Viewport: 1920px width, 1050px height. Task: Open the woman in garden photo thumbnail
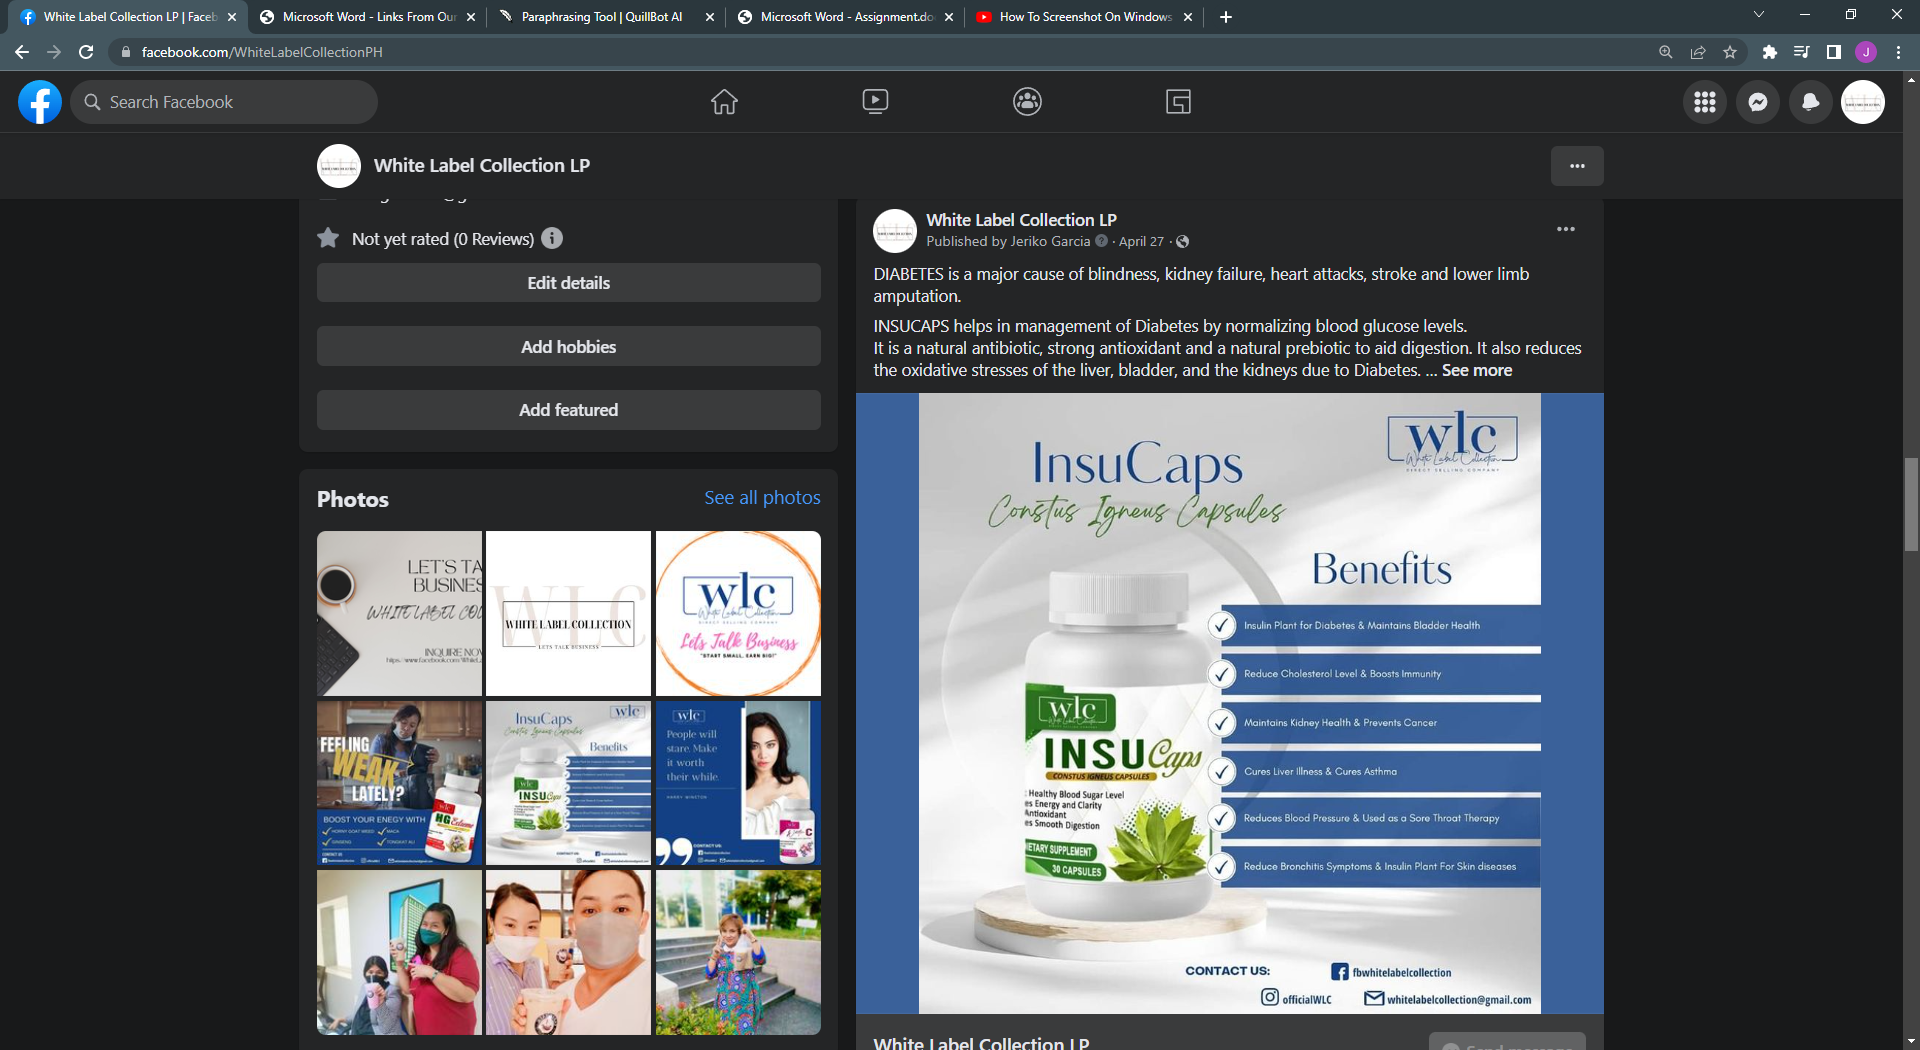click(738, 952)
